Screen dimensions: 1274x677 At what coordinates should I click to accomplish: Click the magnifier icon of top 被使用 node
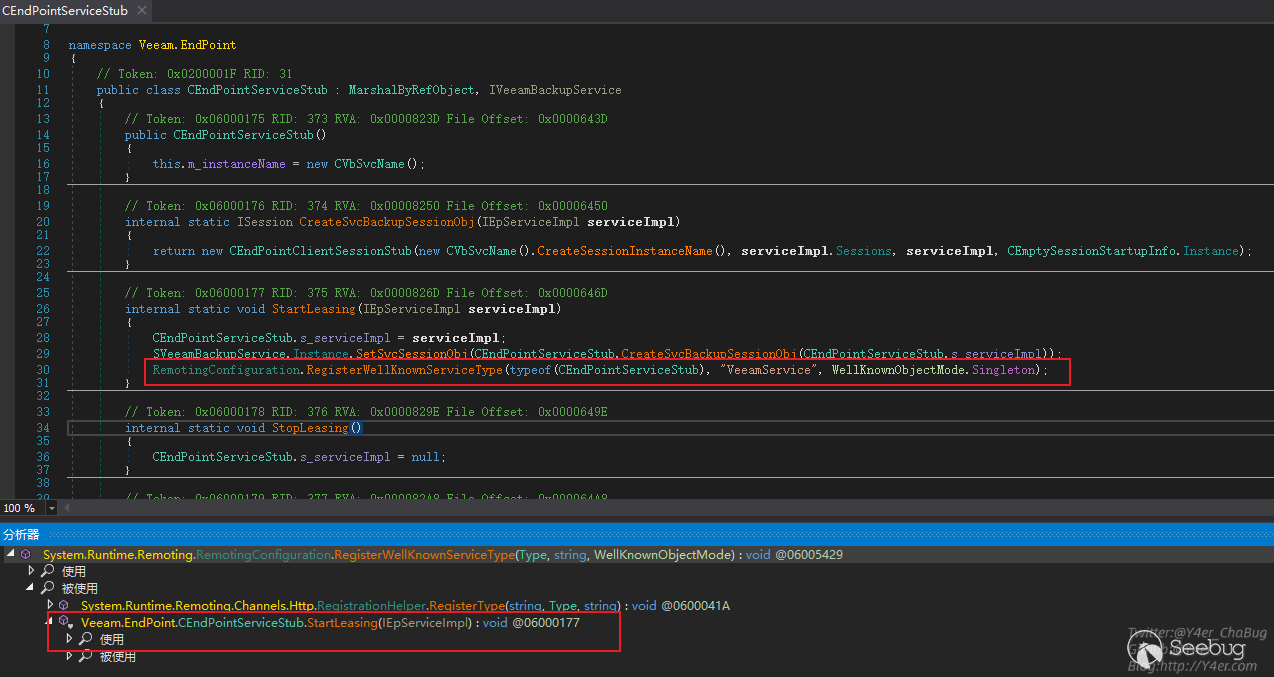click(x=47, y=588)
